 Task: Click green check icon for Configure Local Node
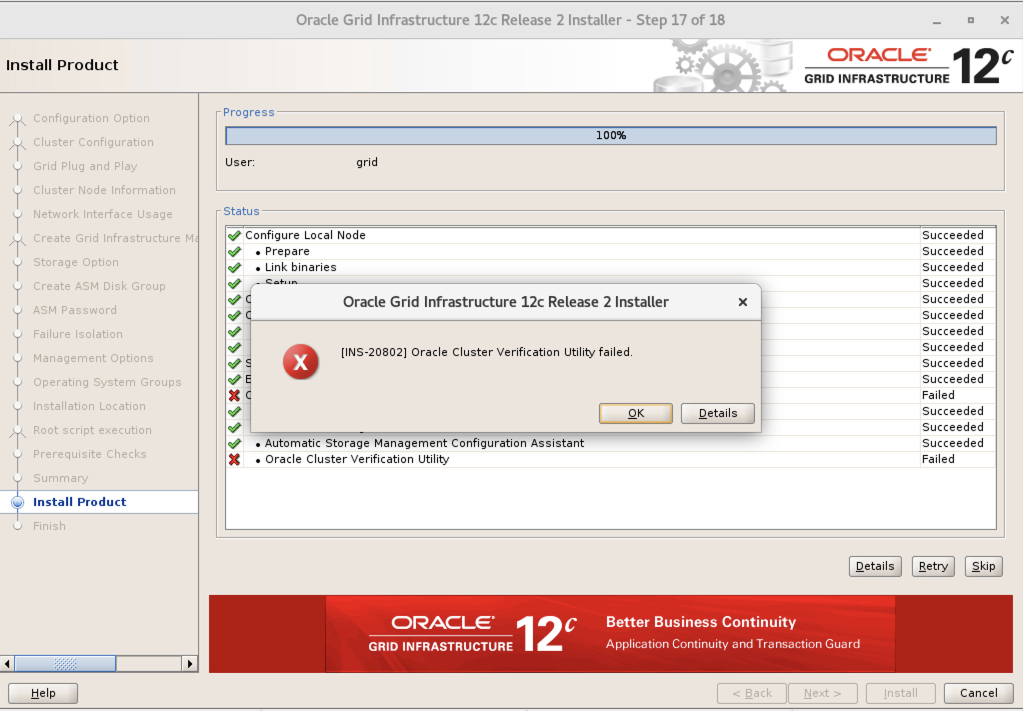(234, 235)
